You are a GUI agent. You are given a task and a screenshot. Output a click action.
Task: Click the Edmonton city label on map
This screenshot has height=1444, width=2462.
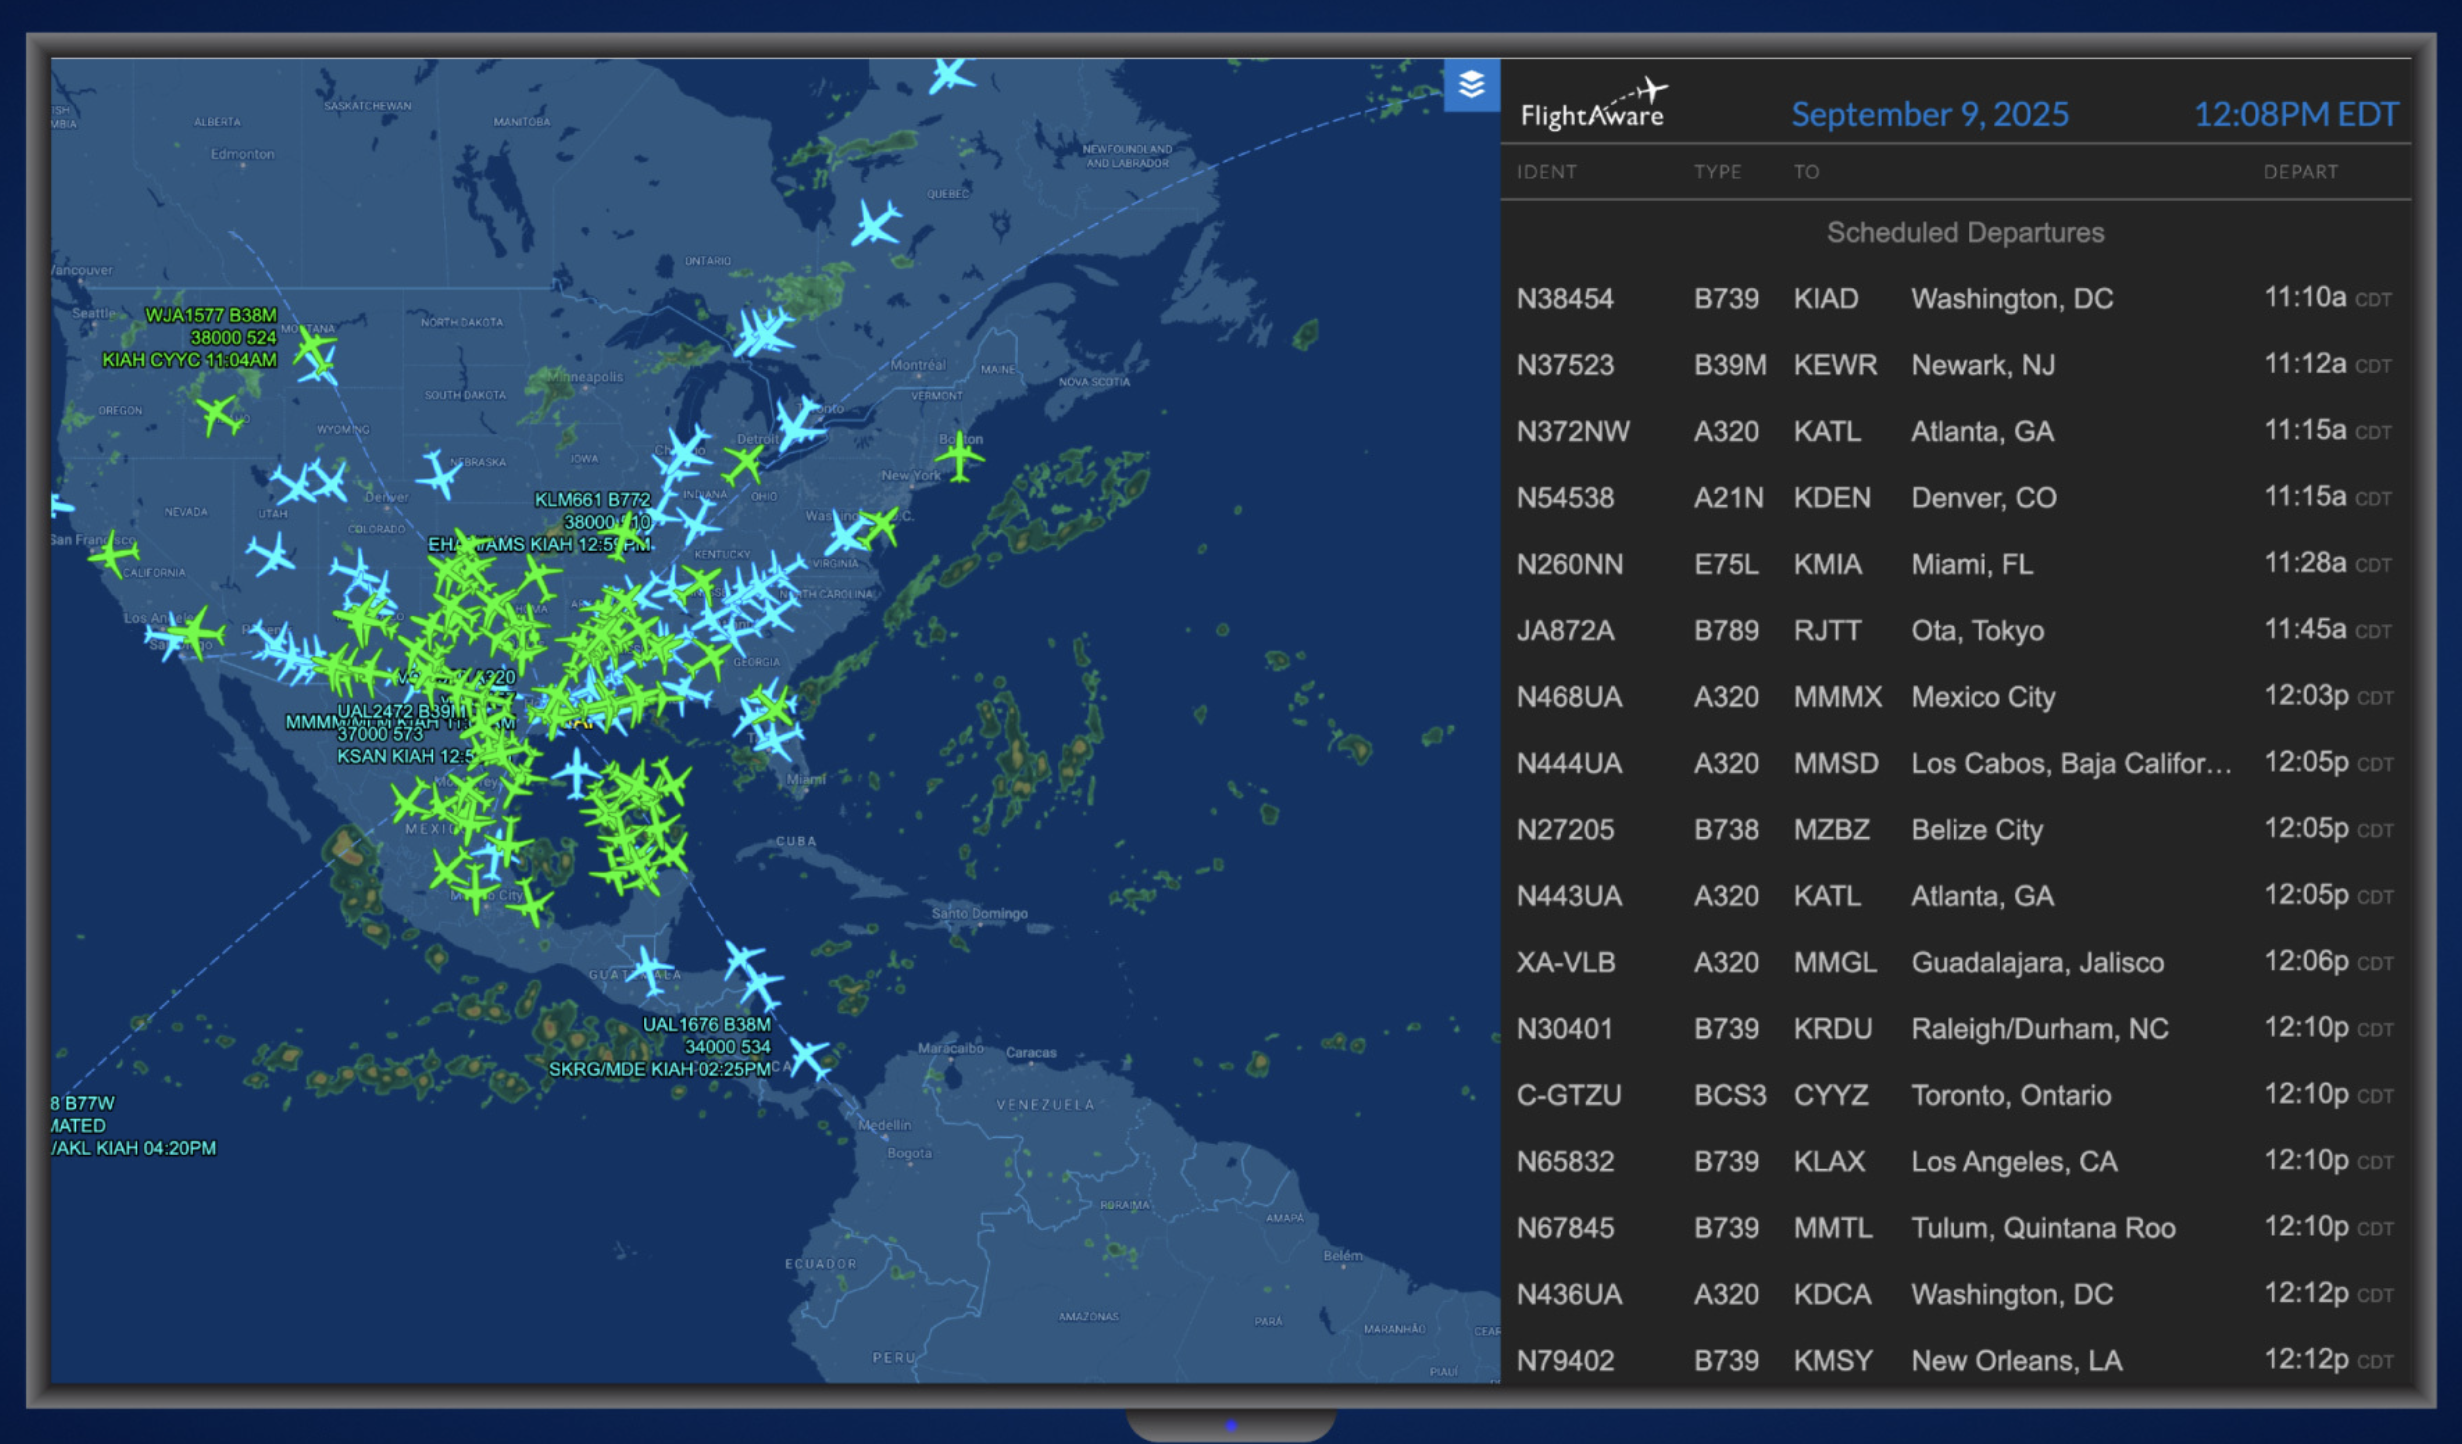[242, 154]
